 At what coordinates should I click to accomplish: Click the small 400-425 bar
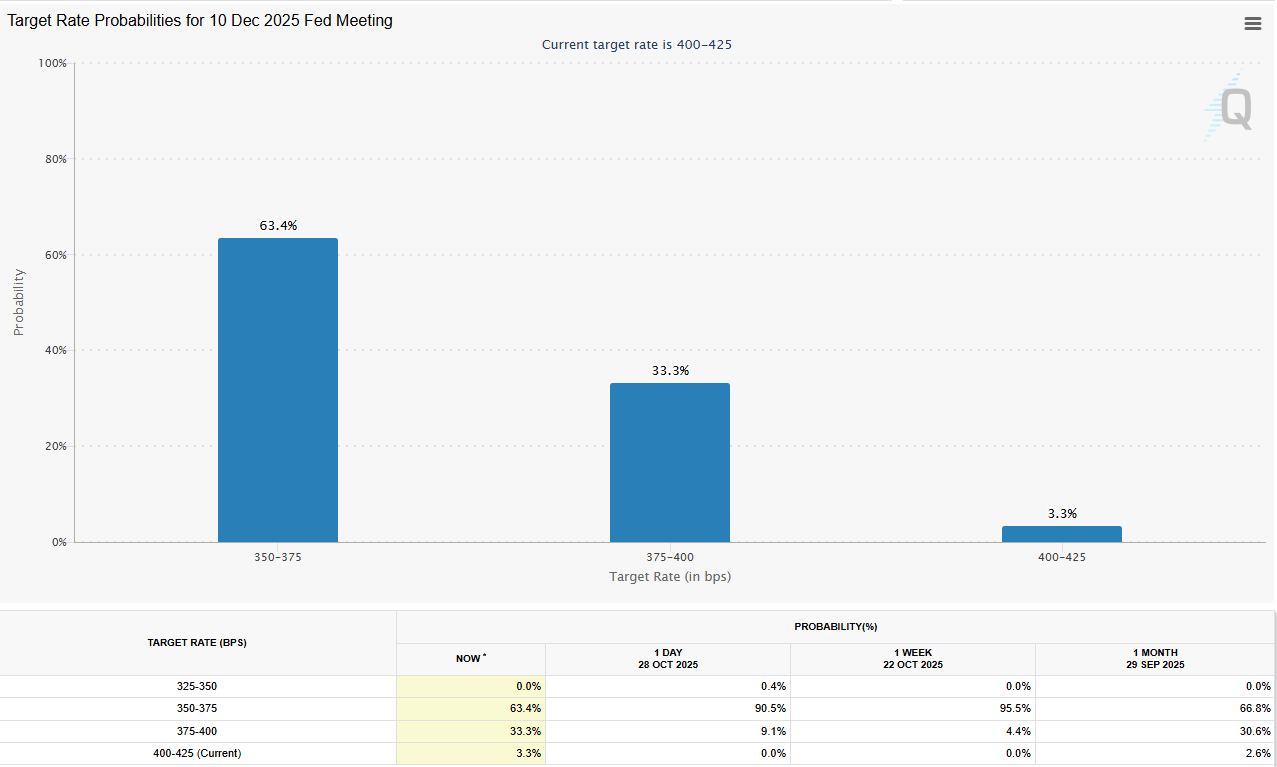[x=1061, y=534]
